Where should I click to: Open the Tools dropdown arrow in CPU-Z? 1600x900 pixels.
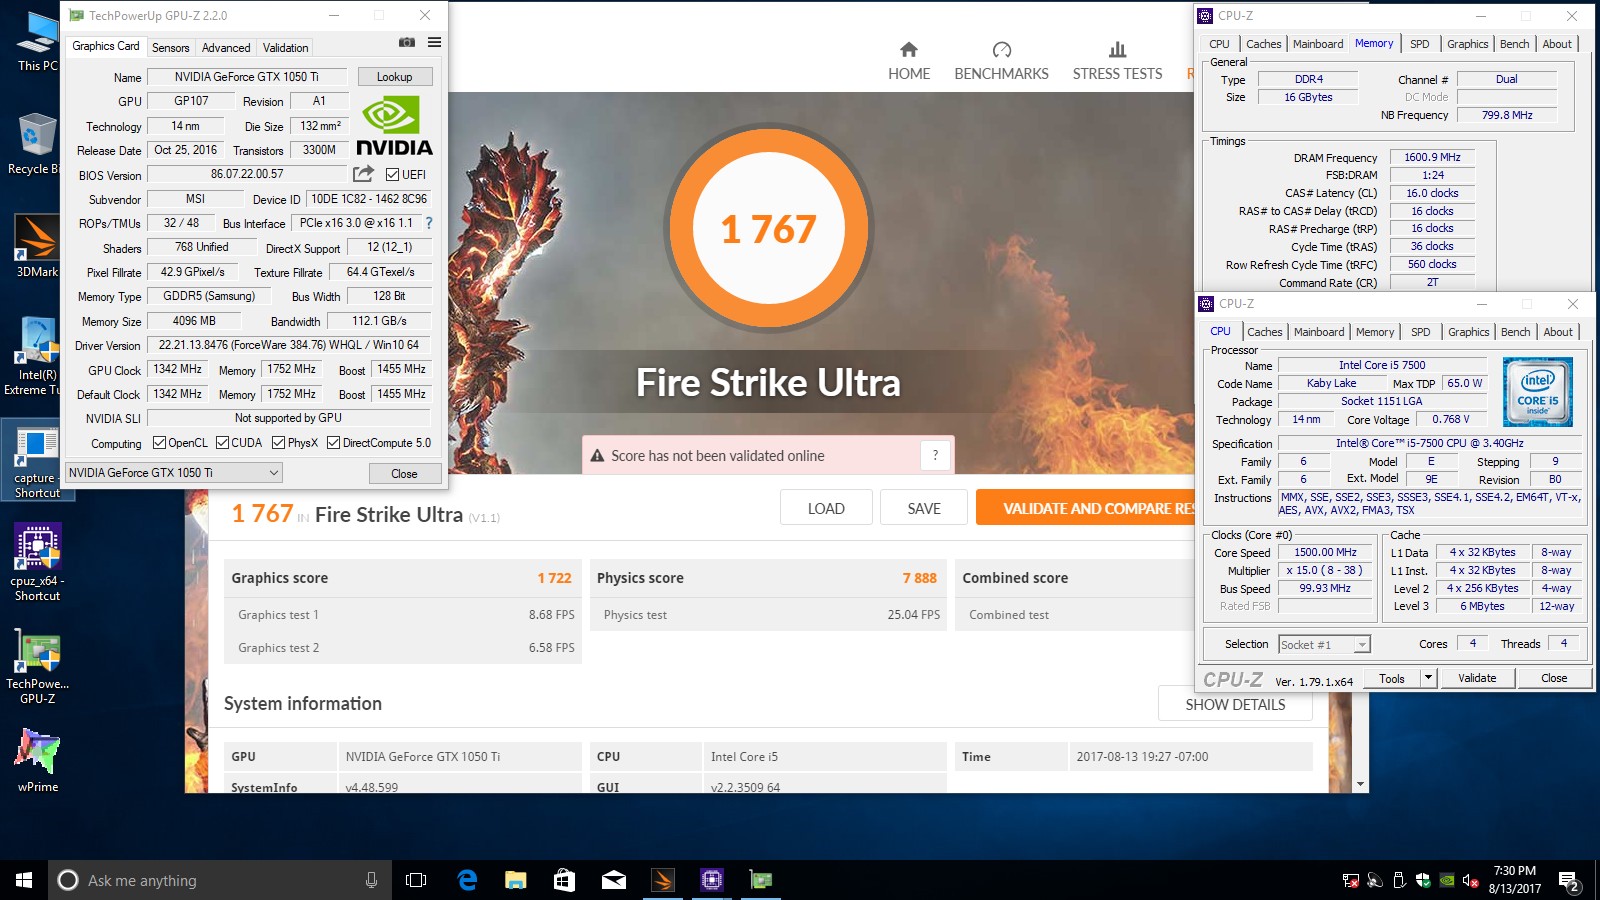pyautogui.click(x=1428, y=678)
